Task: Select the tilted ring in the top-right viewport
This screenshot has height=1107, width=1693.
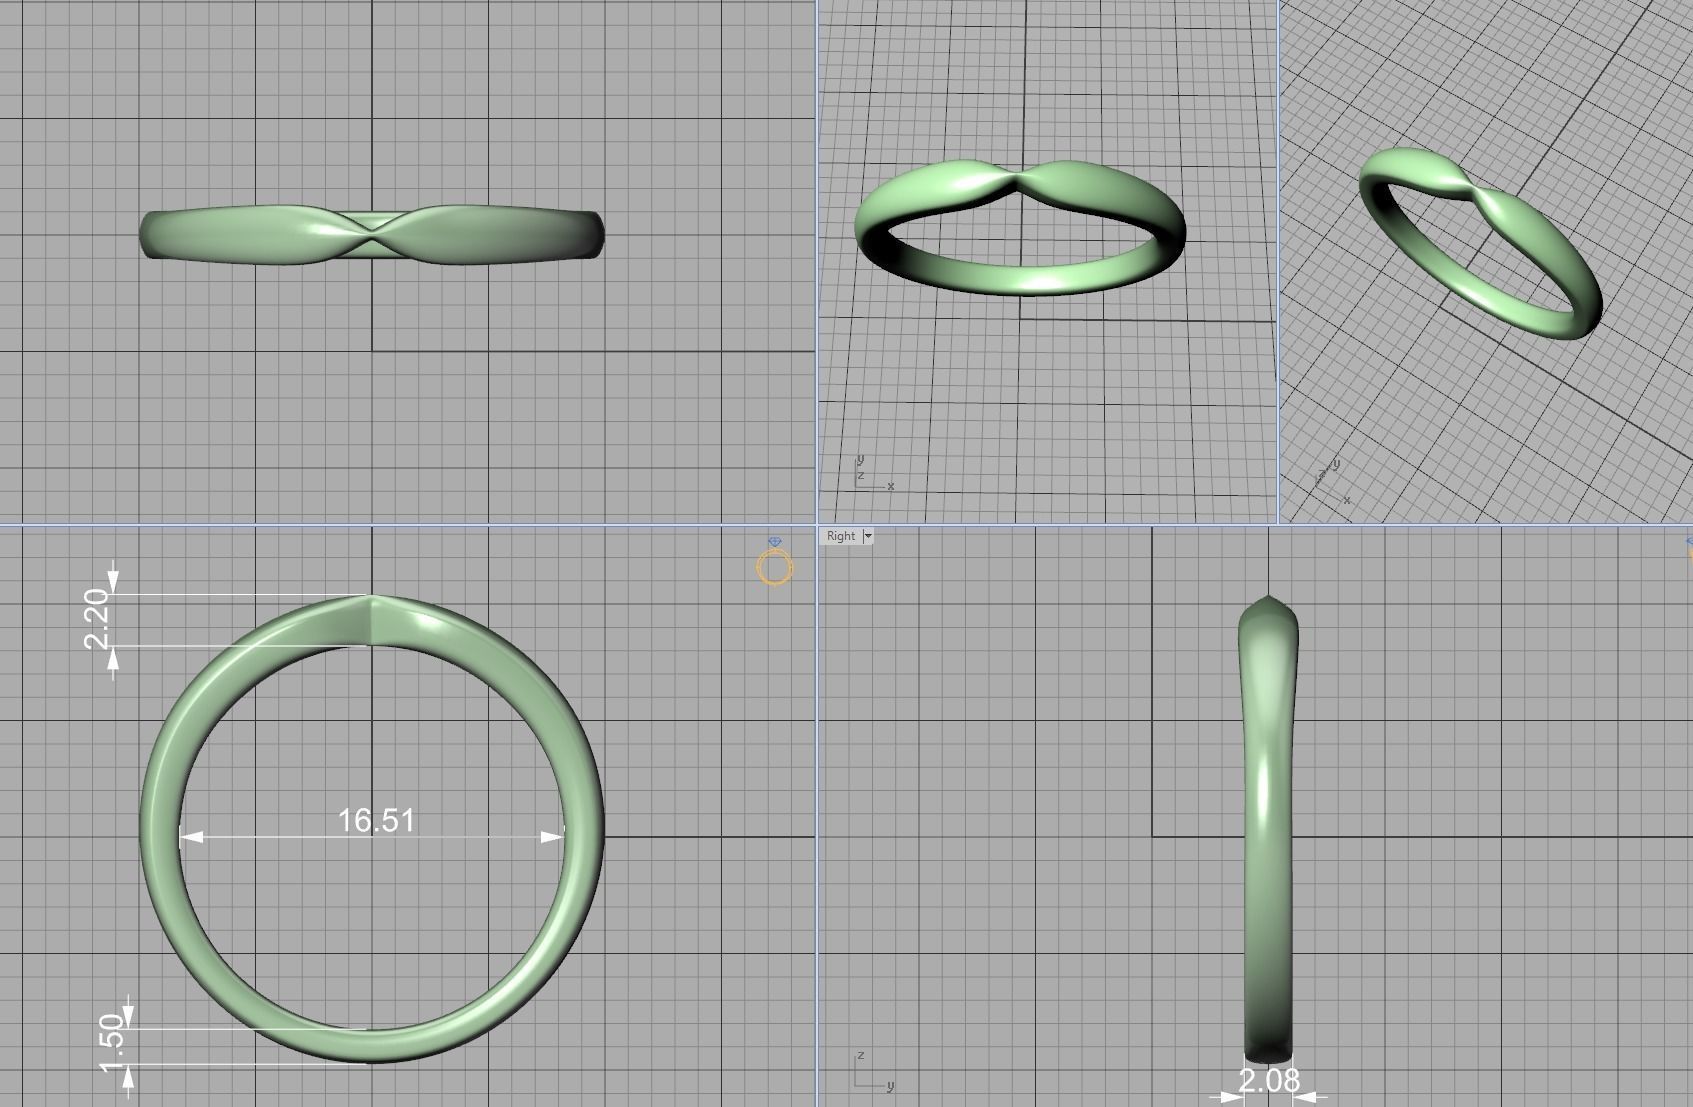Action: tap(1480, 243)
